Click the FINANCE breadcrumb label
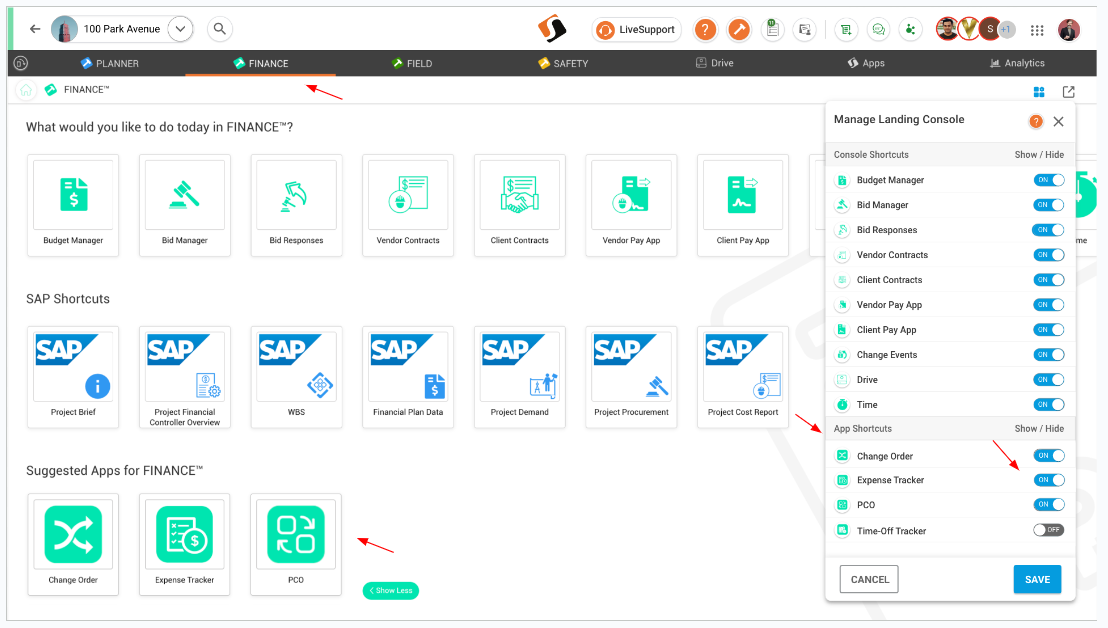This screenshot has height=628, width=1108. coord(86,90)
